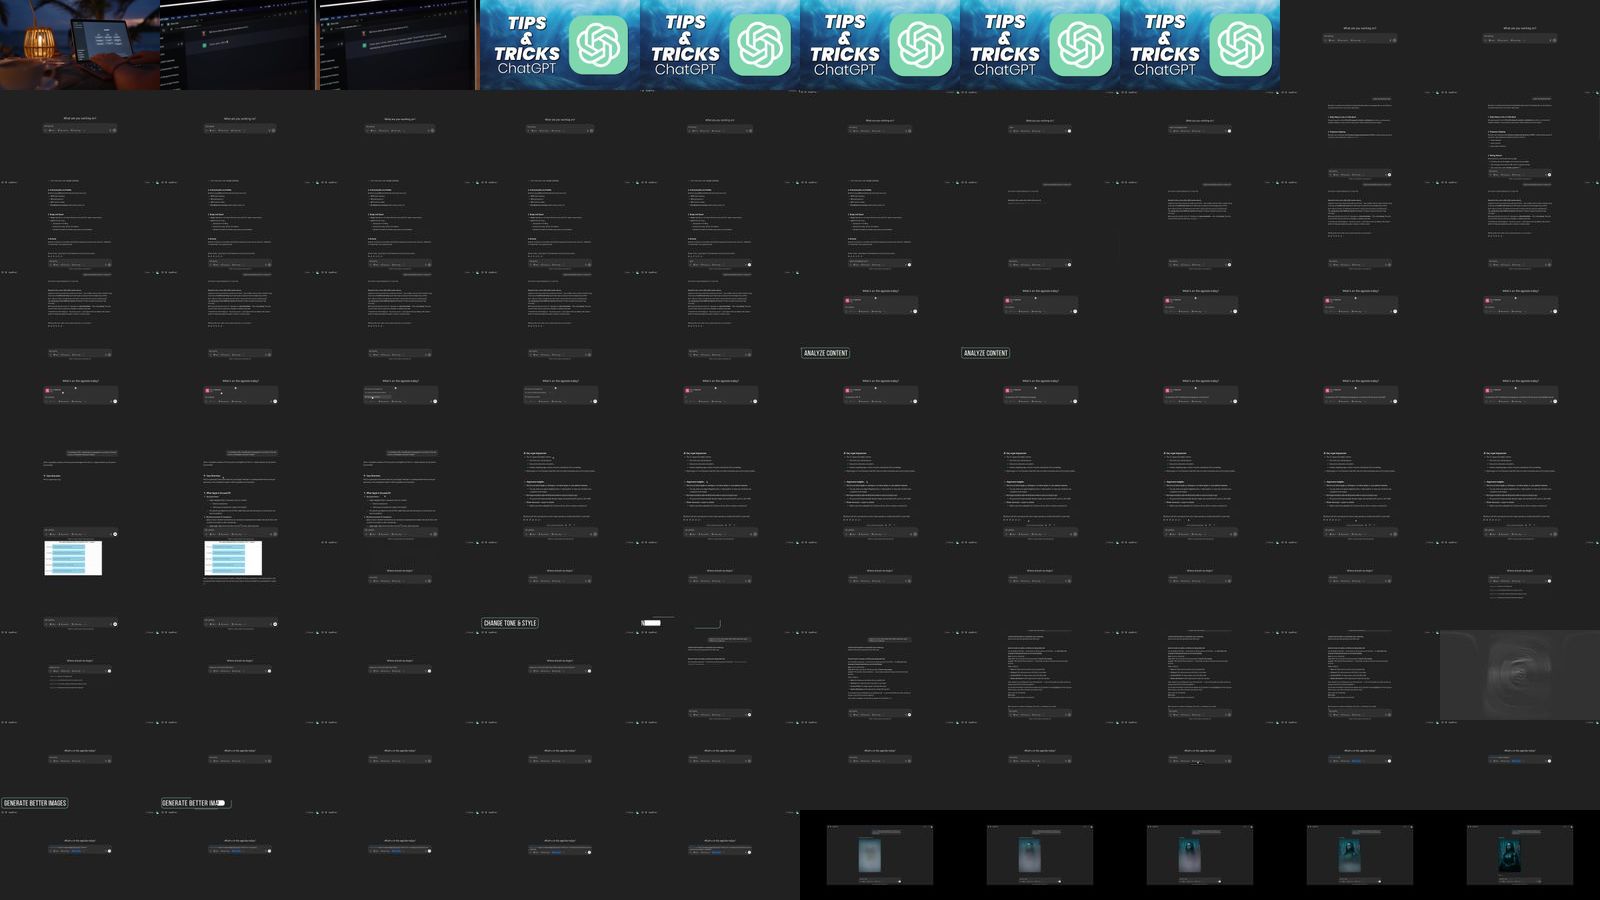Select the sharpest portrait in the bottom row
Screen dimensions: 1600x900
[1509, 855]
